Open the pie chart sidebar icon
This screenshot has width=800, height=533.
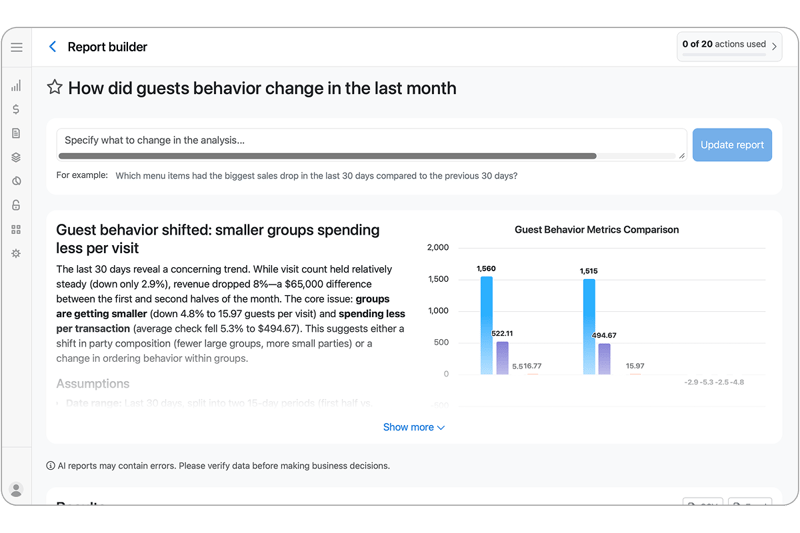click(16, 181)
